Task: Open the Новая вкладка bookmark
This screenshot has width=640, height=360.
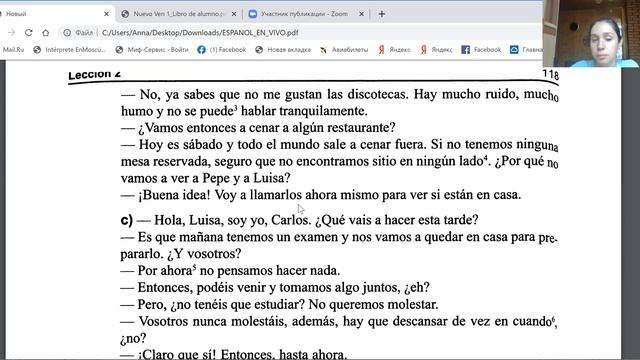Action: (x=283, y=49)
